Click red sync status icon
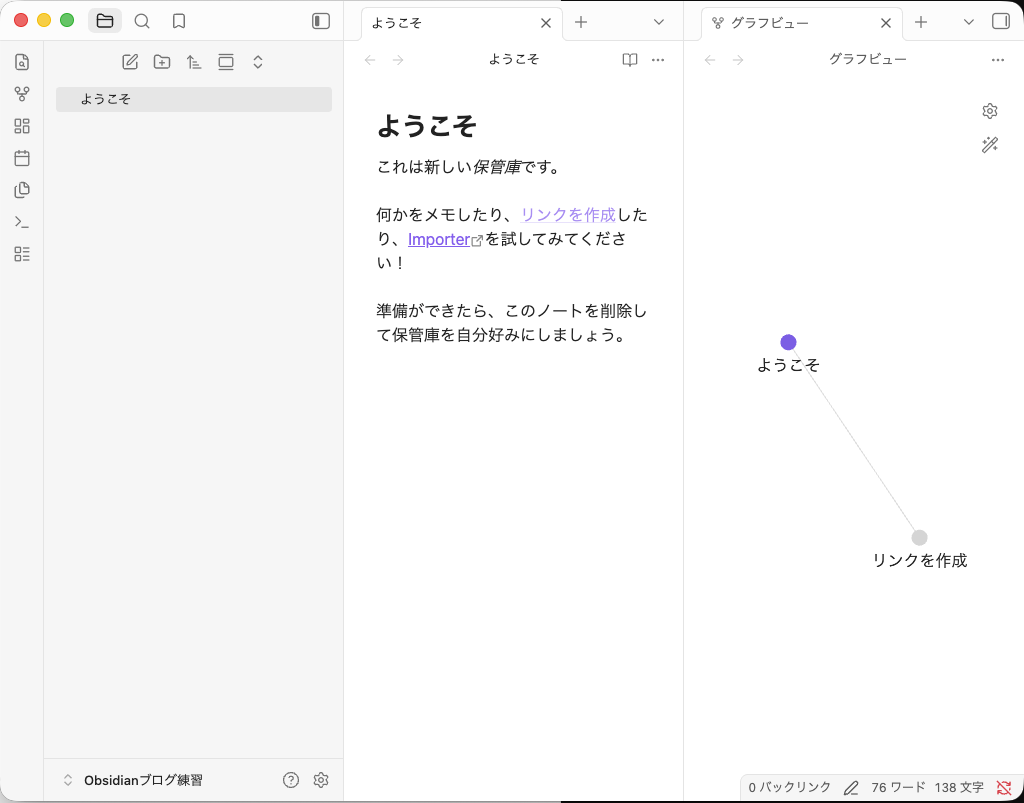This screenshot has height=803, width=1024. tap(1004, 788)
